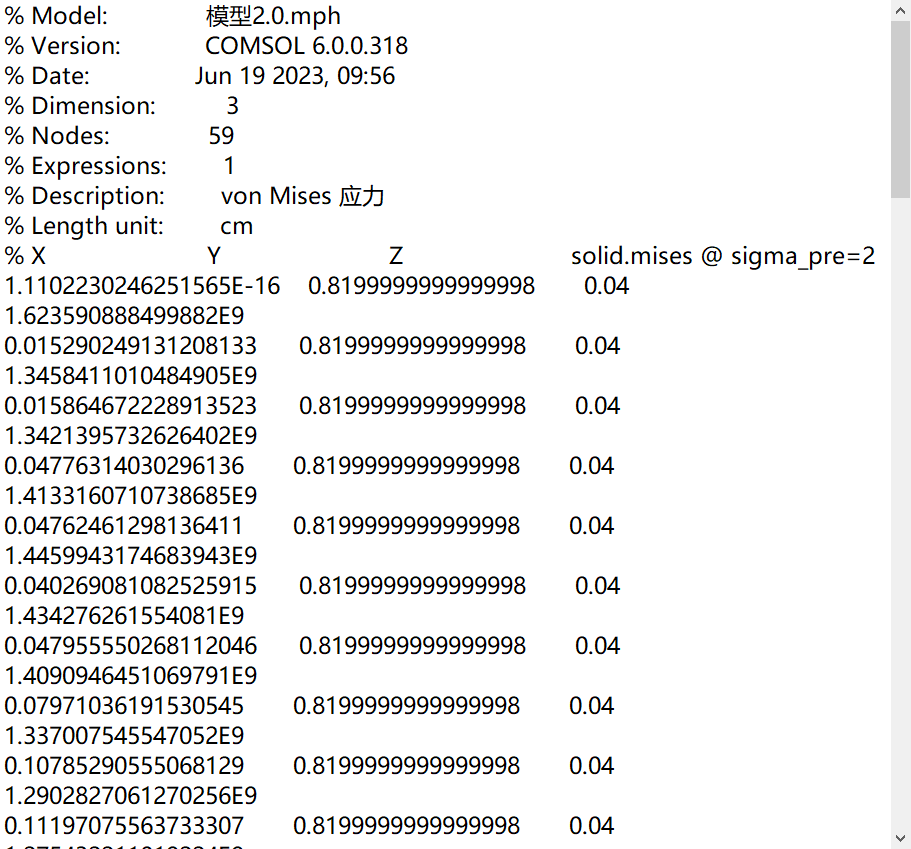Click the X value 0.04776314030296136
Viewport: 911px width, 849px height.
coord(124,466)
